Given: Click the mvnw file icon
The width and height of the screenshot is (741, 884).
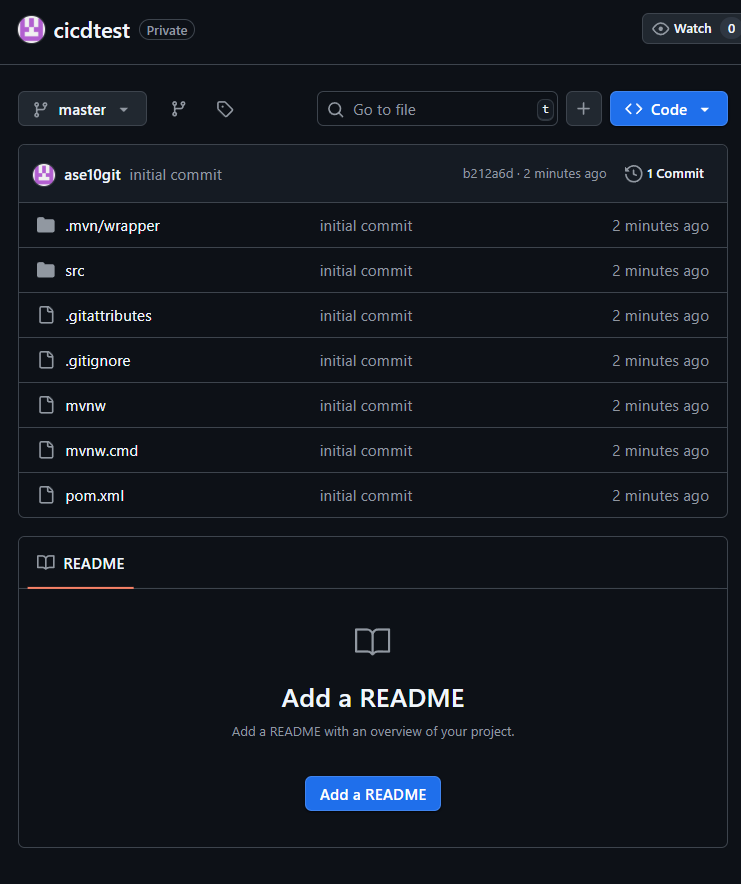Looking at the screenshot, I should pos(46,405).
